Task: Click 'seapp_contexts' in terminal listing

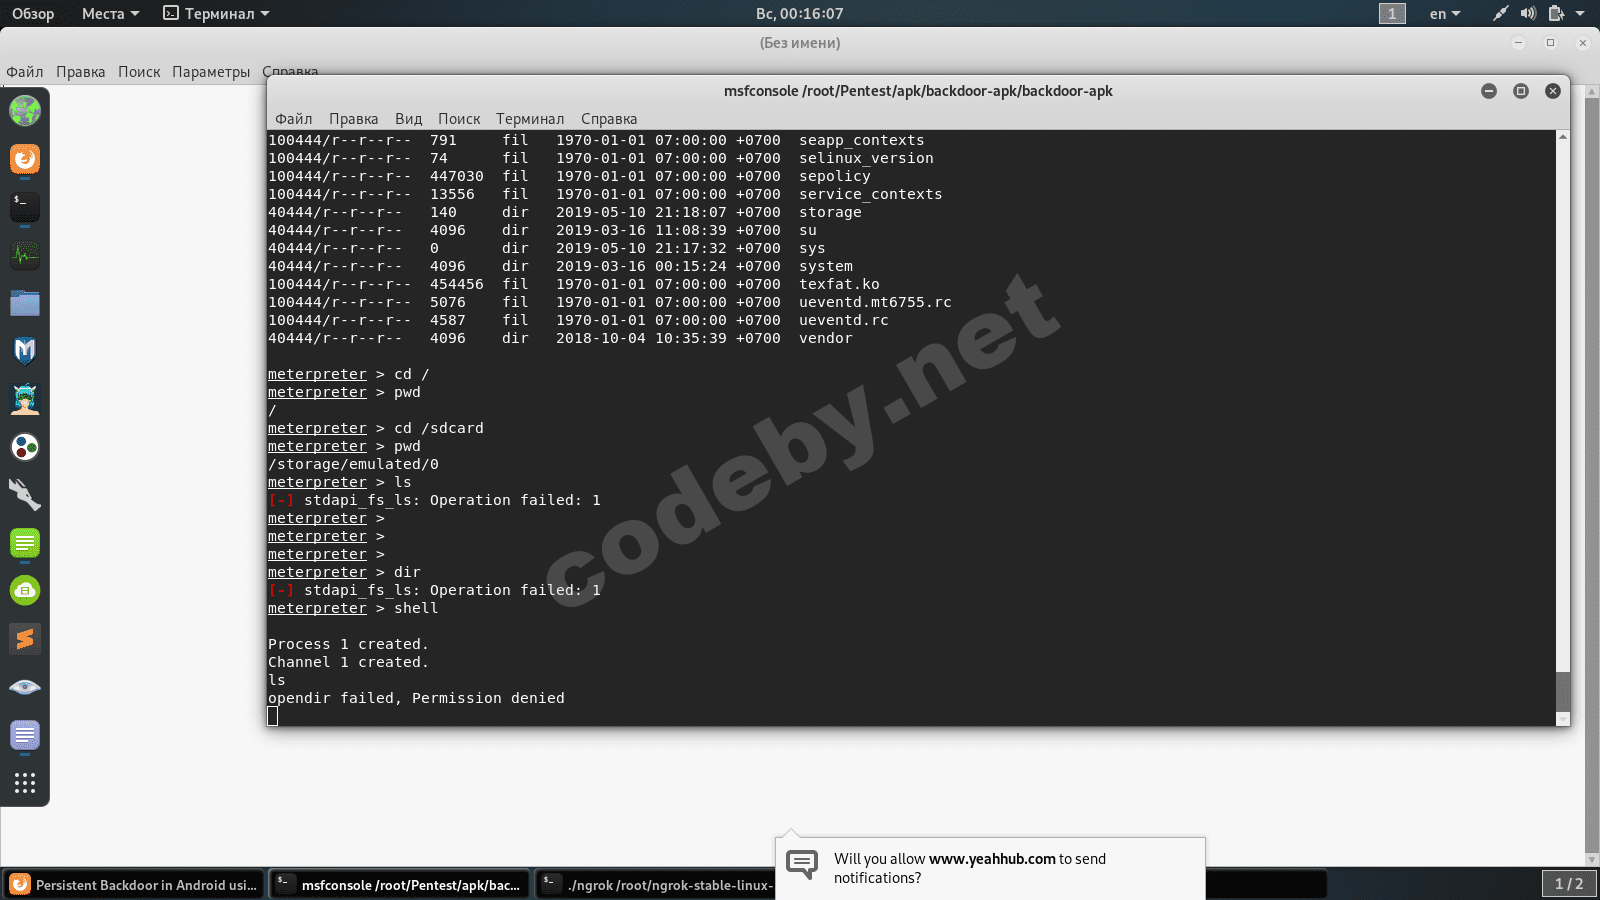Action: pyautogui.click(x=862, y=140)
